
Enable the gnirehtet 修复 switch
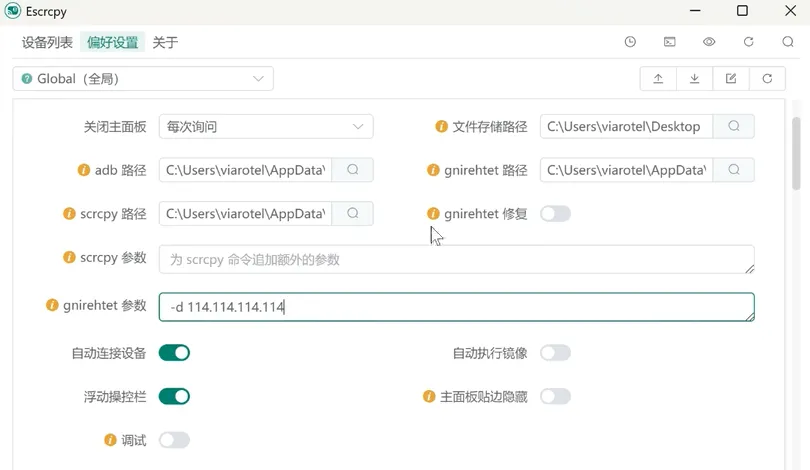click(555, 213)
